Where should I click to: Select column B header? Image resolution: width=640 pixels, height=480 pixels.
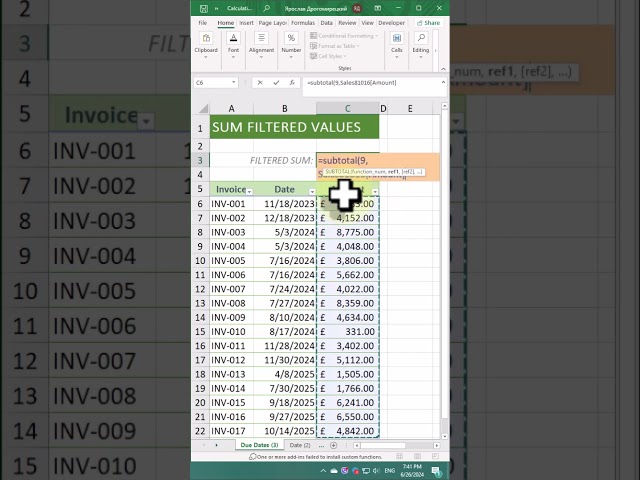click(x=284, y=109)
